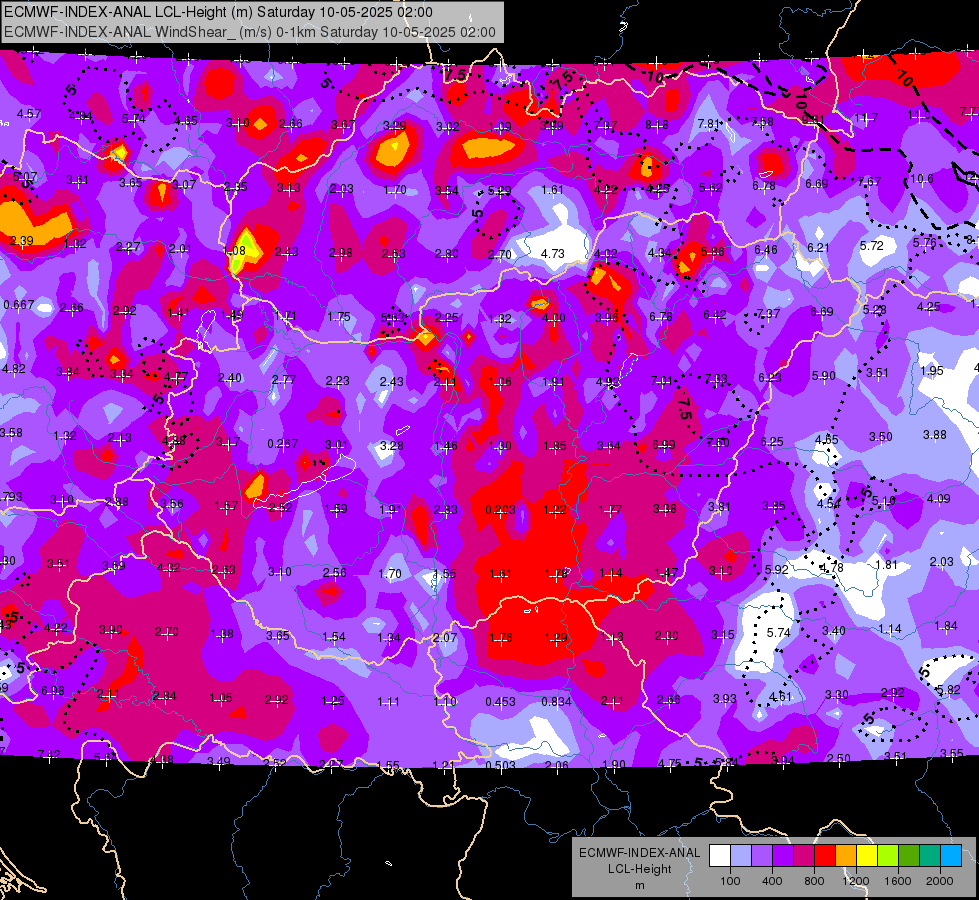The image size is (979, 900).
Task: Click the 1200 tick label in the legend
Action: click(x=856, y=881)
